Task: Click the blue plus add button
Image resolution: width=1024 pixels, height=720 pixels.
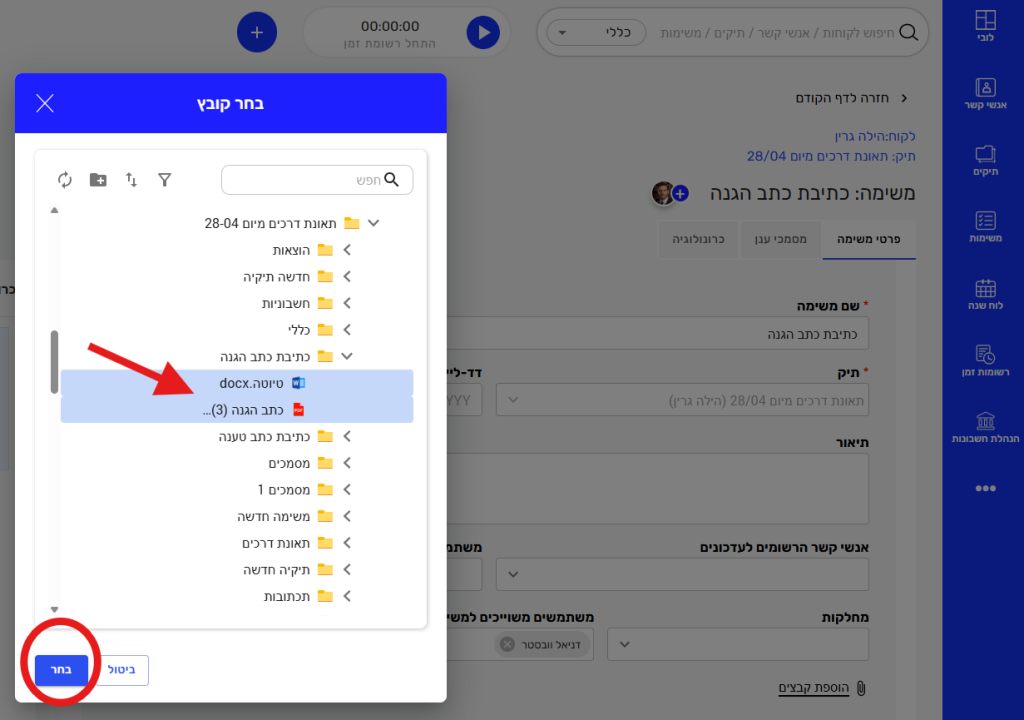Action: click(256, 33)
